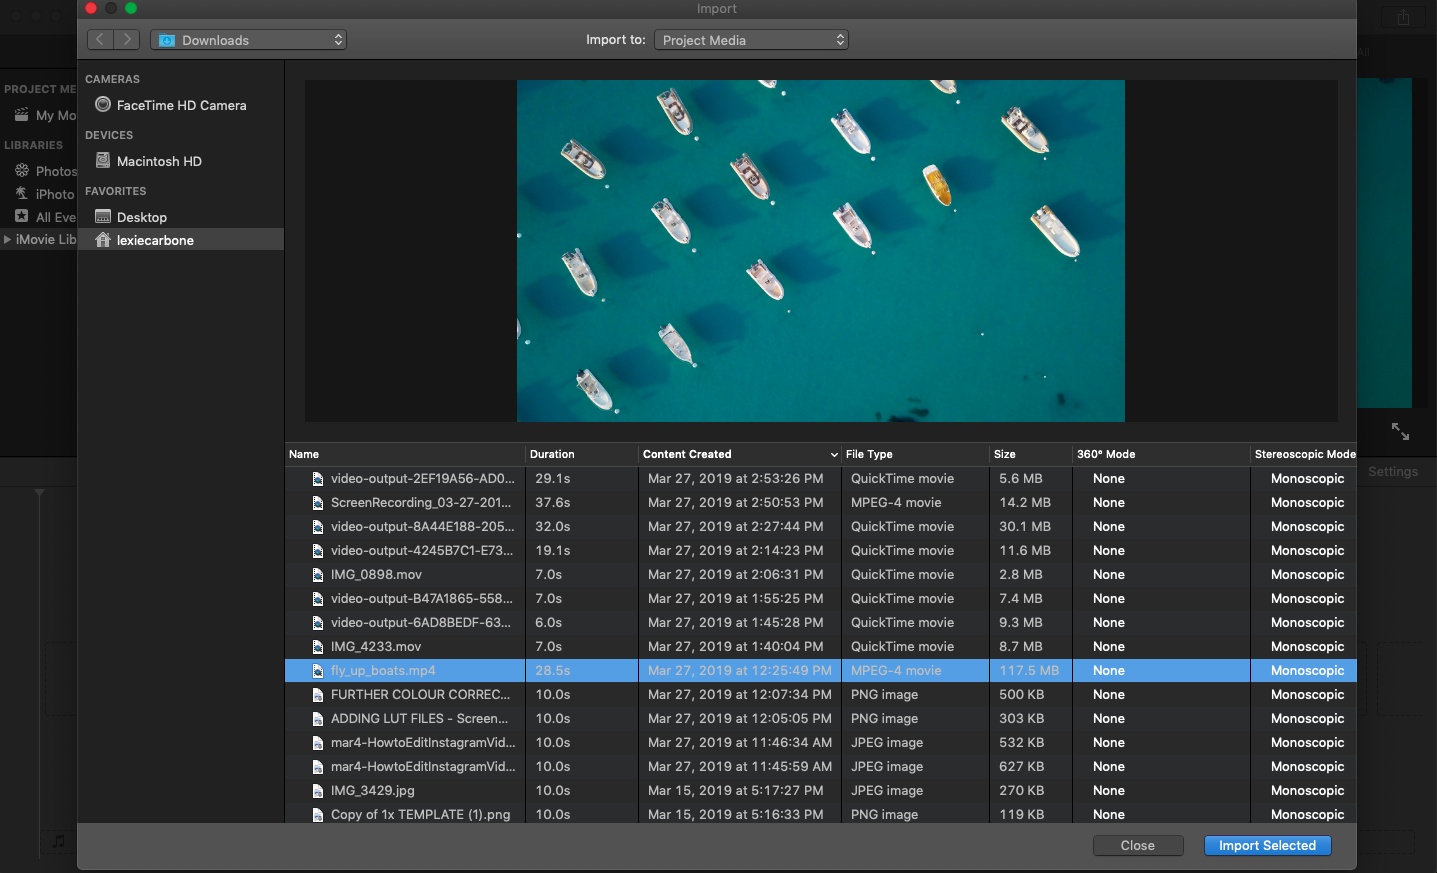The image size is (1437, 873).
Task: Select the file ScreenRecording_03-27-201...
Action: (421, 503)
